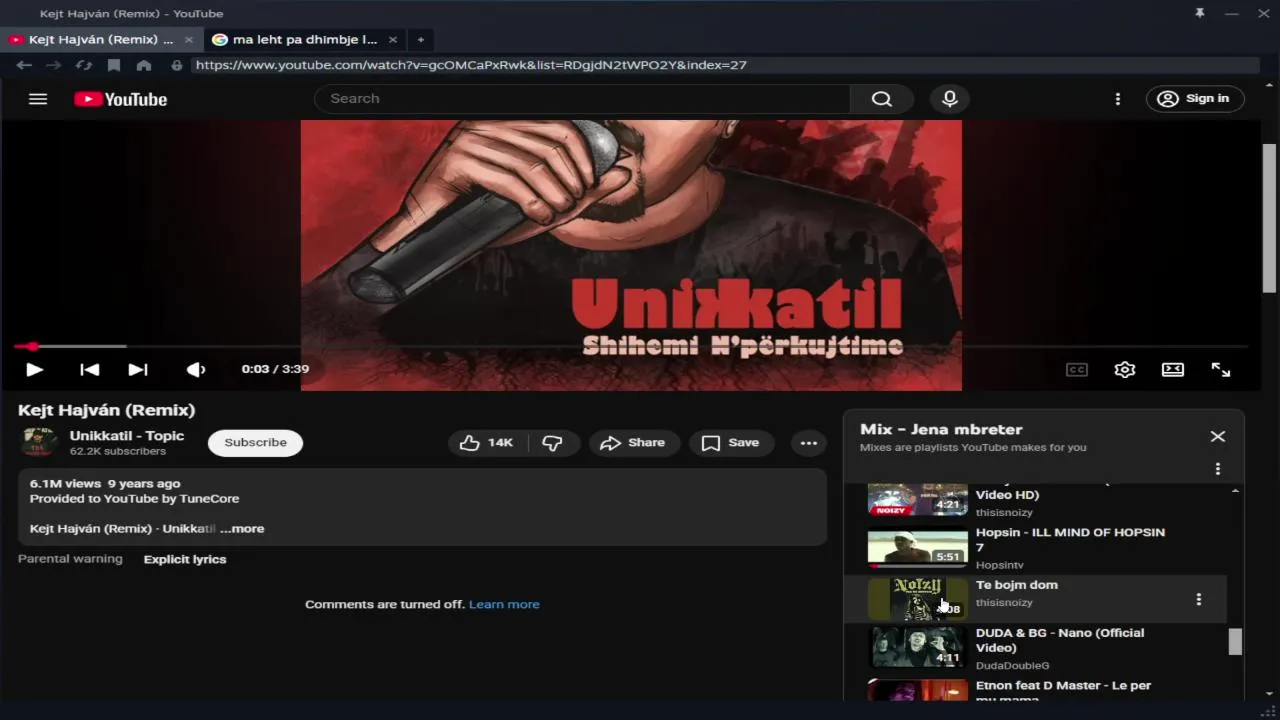The width and height of the screenshot is (1280, 720).
Task: Sign in to YouTube
Action: [x=1195, y=99]
